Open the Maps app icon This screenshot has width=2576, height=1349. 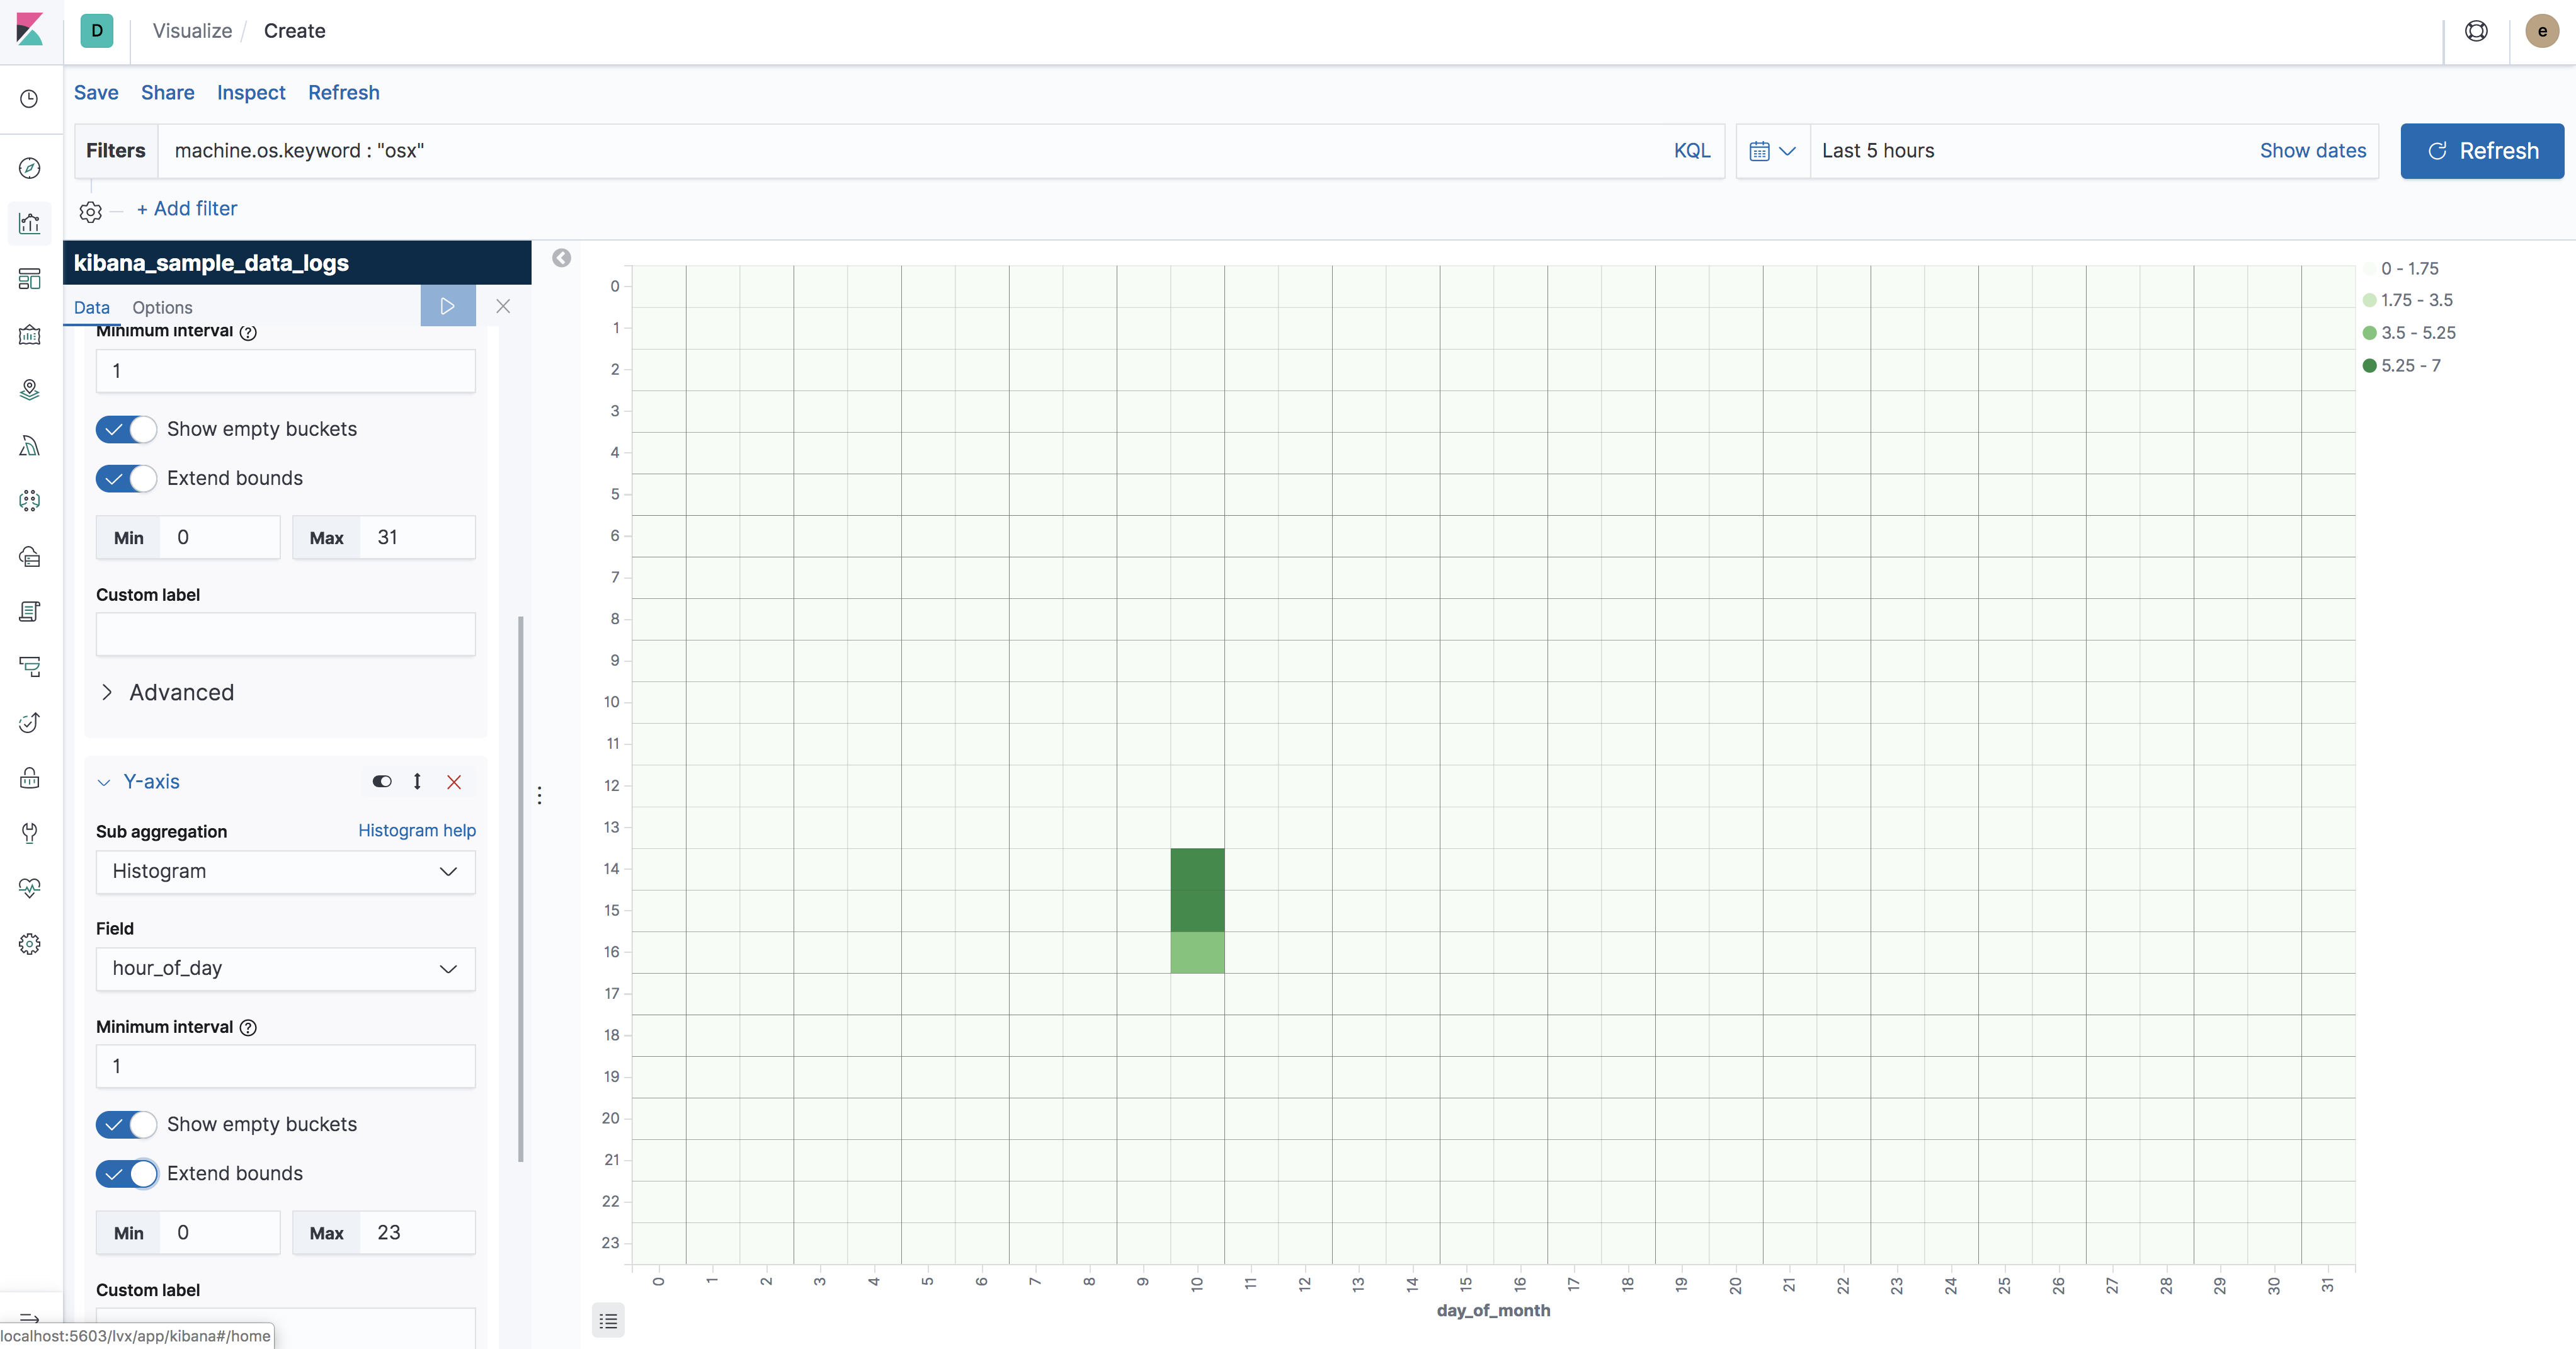pyautogui.click(x=29, y=390)
